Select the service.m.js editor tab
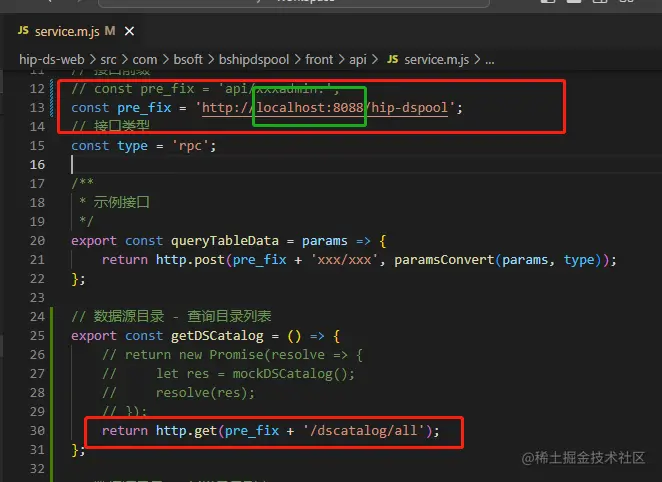The height and width of the screenshot is (482, 662). 76,31
